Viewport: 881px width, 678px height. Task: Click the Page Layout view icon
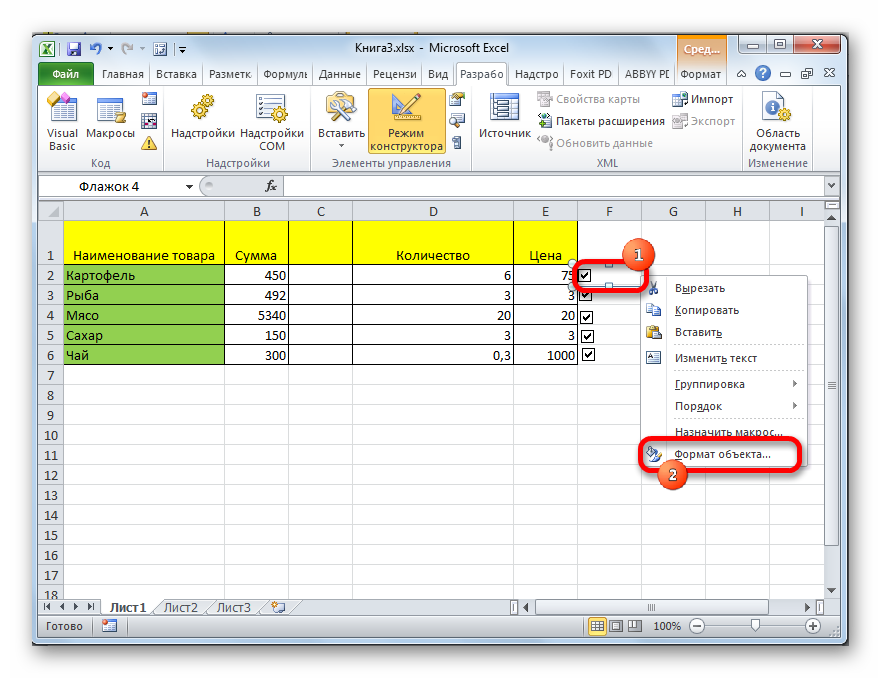click(x=617, y=626)
